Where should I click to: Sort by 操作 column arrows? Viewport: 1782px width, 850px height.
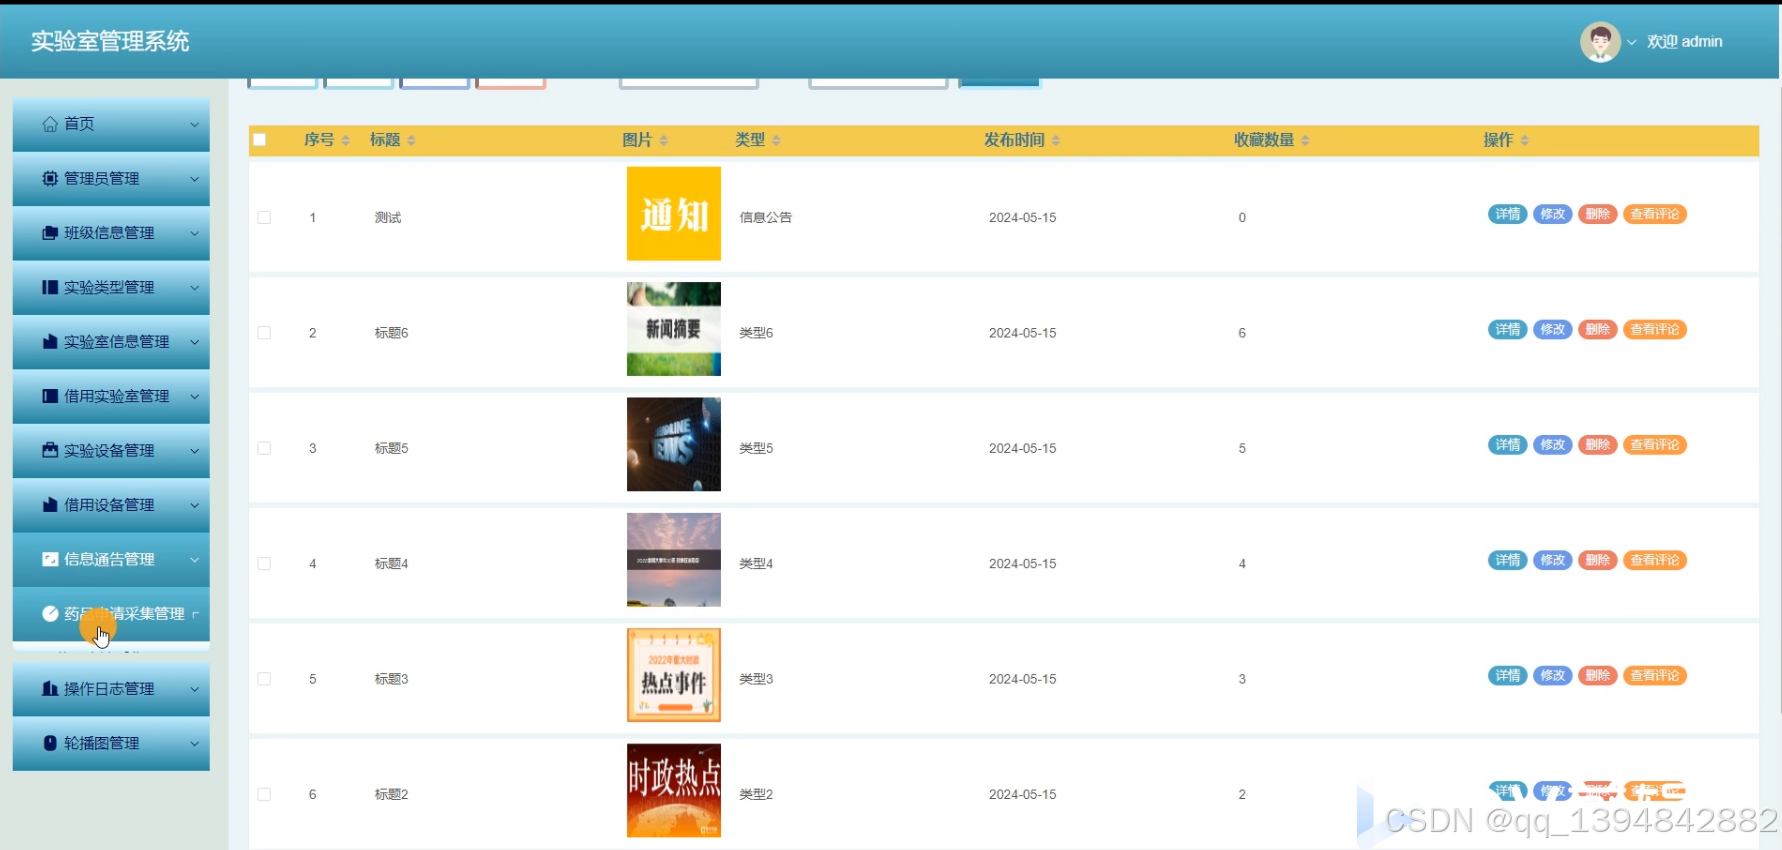[1525, 141]
